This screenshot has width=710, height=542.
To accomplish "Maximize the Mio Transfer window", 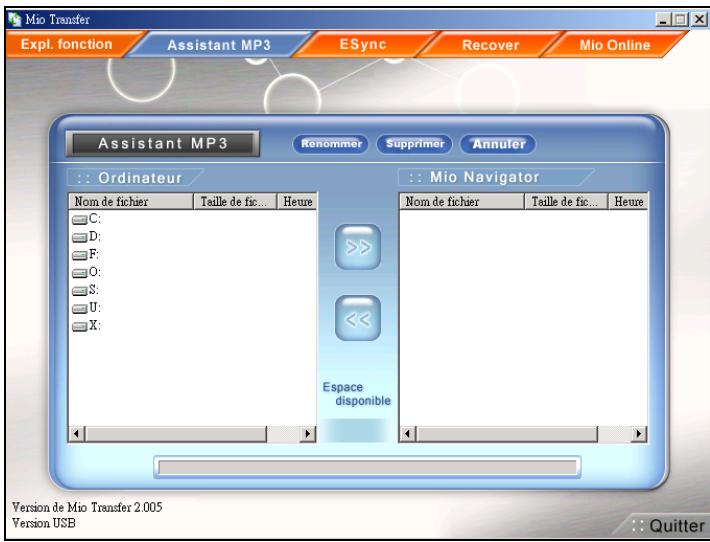I will click(x=680, y=19).
